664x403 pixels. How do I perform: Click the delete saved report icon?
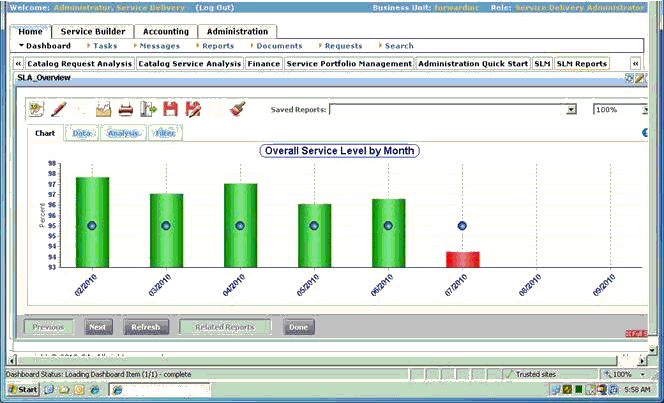[193, 109]
